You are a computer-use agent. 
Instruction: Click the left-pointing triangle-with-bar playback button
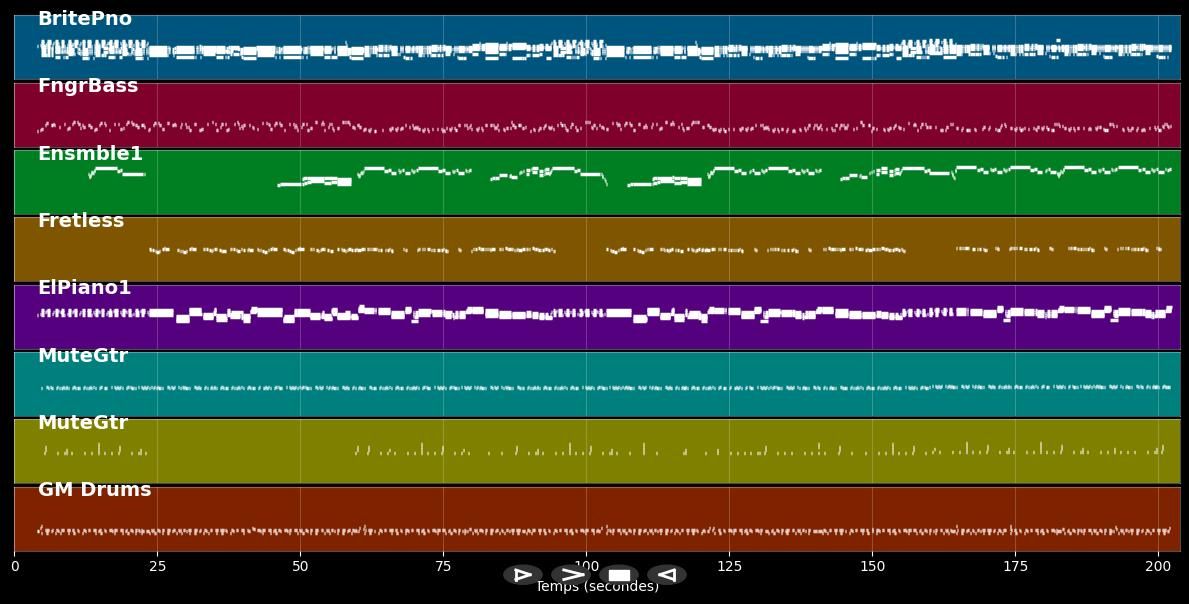click(667, 575)
